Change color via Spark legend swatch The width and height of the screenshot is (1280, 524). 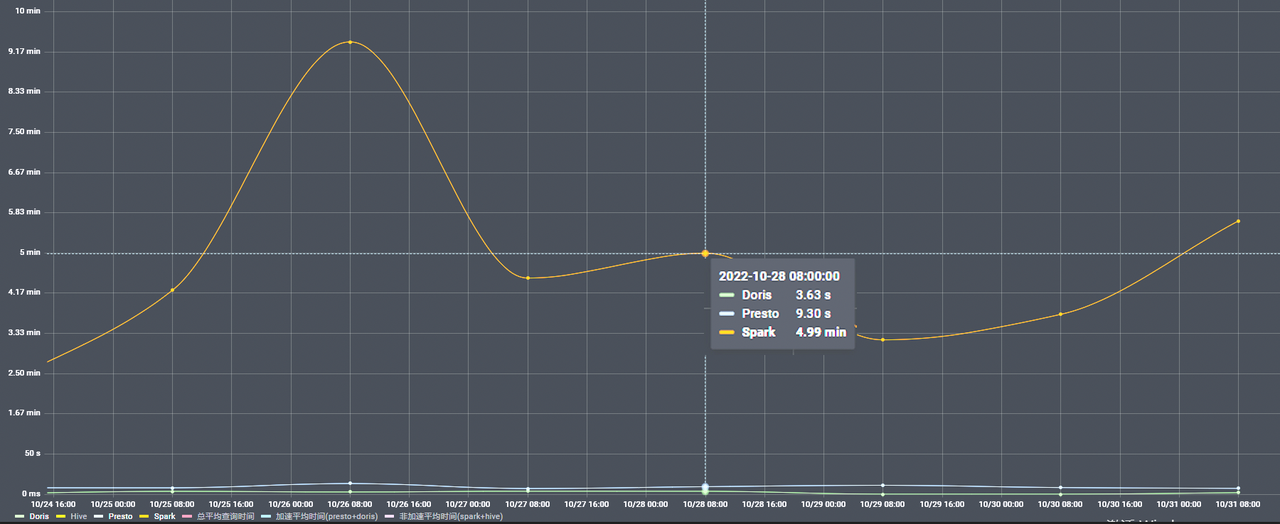(x=145, y=516)
